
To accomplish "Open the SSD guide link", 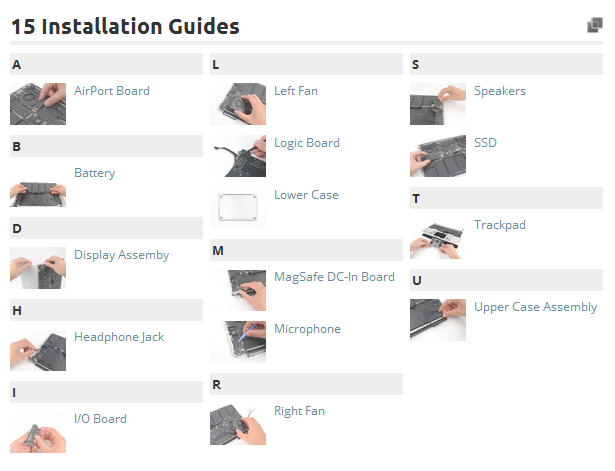I will (485, 143).
